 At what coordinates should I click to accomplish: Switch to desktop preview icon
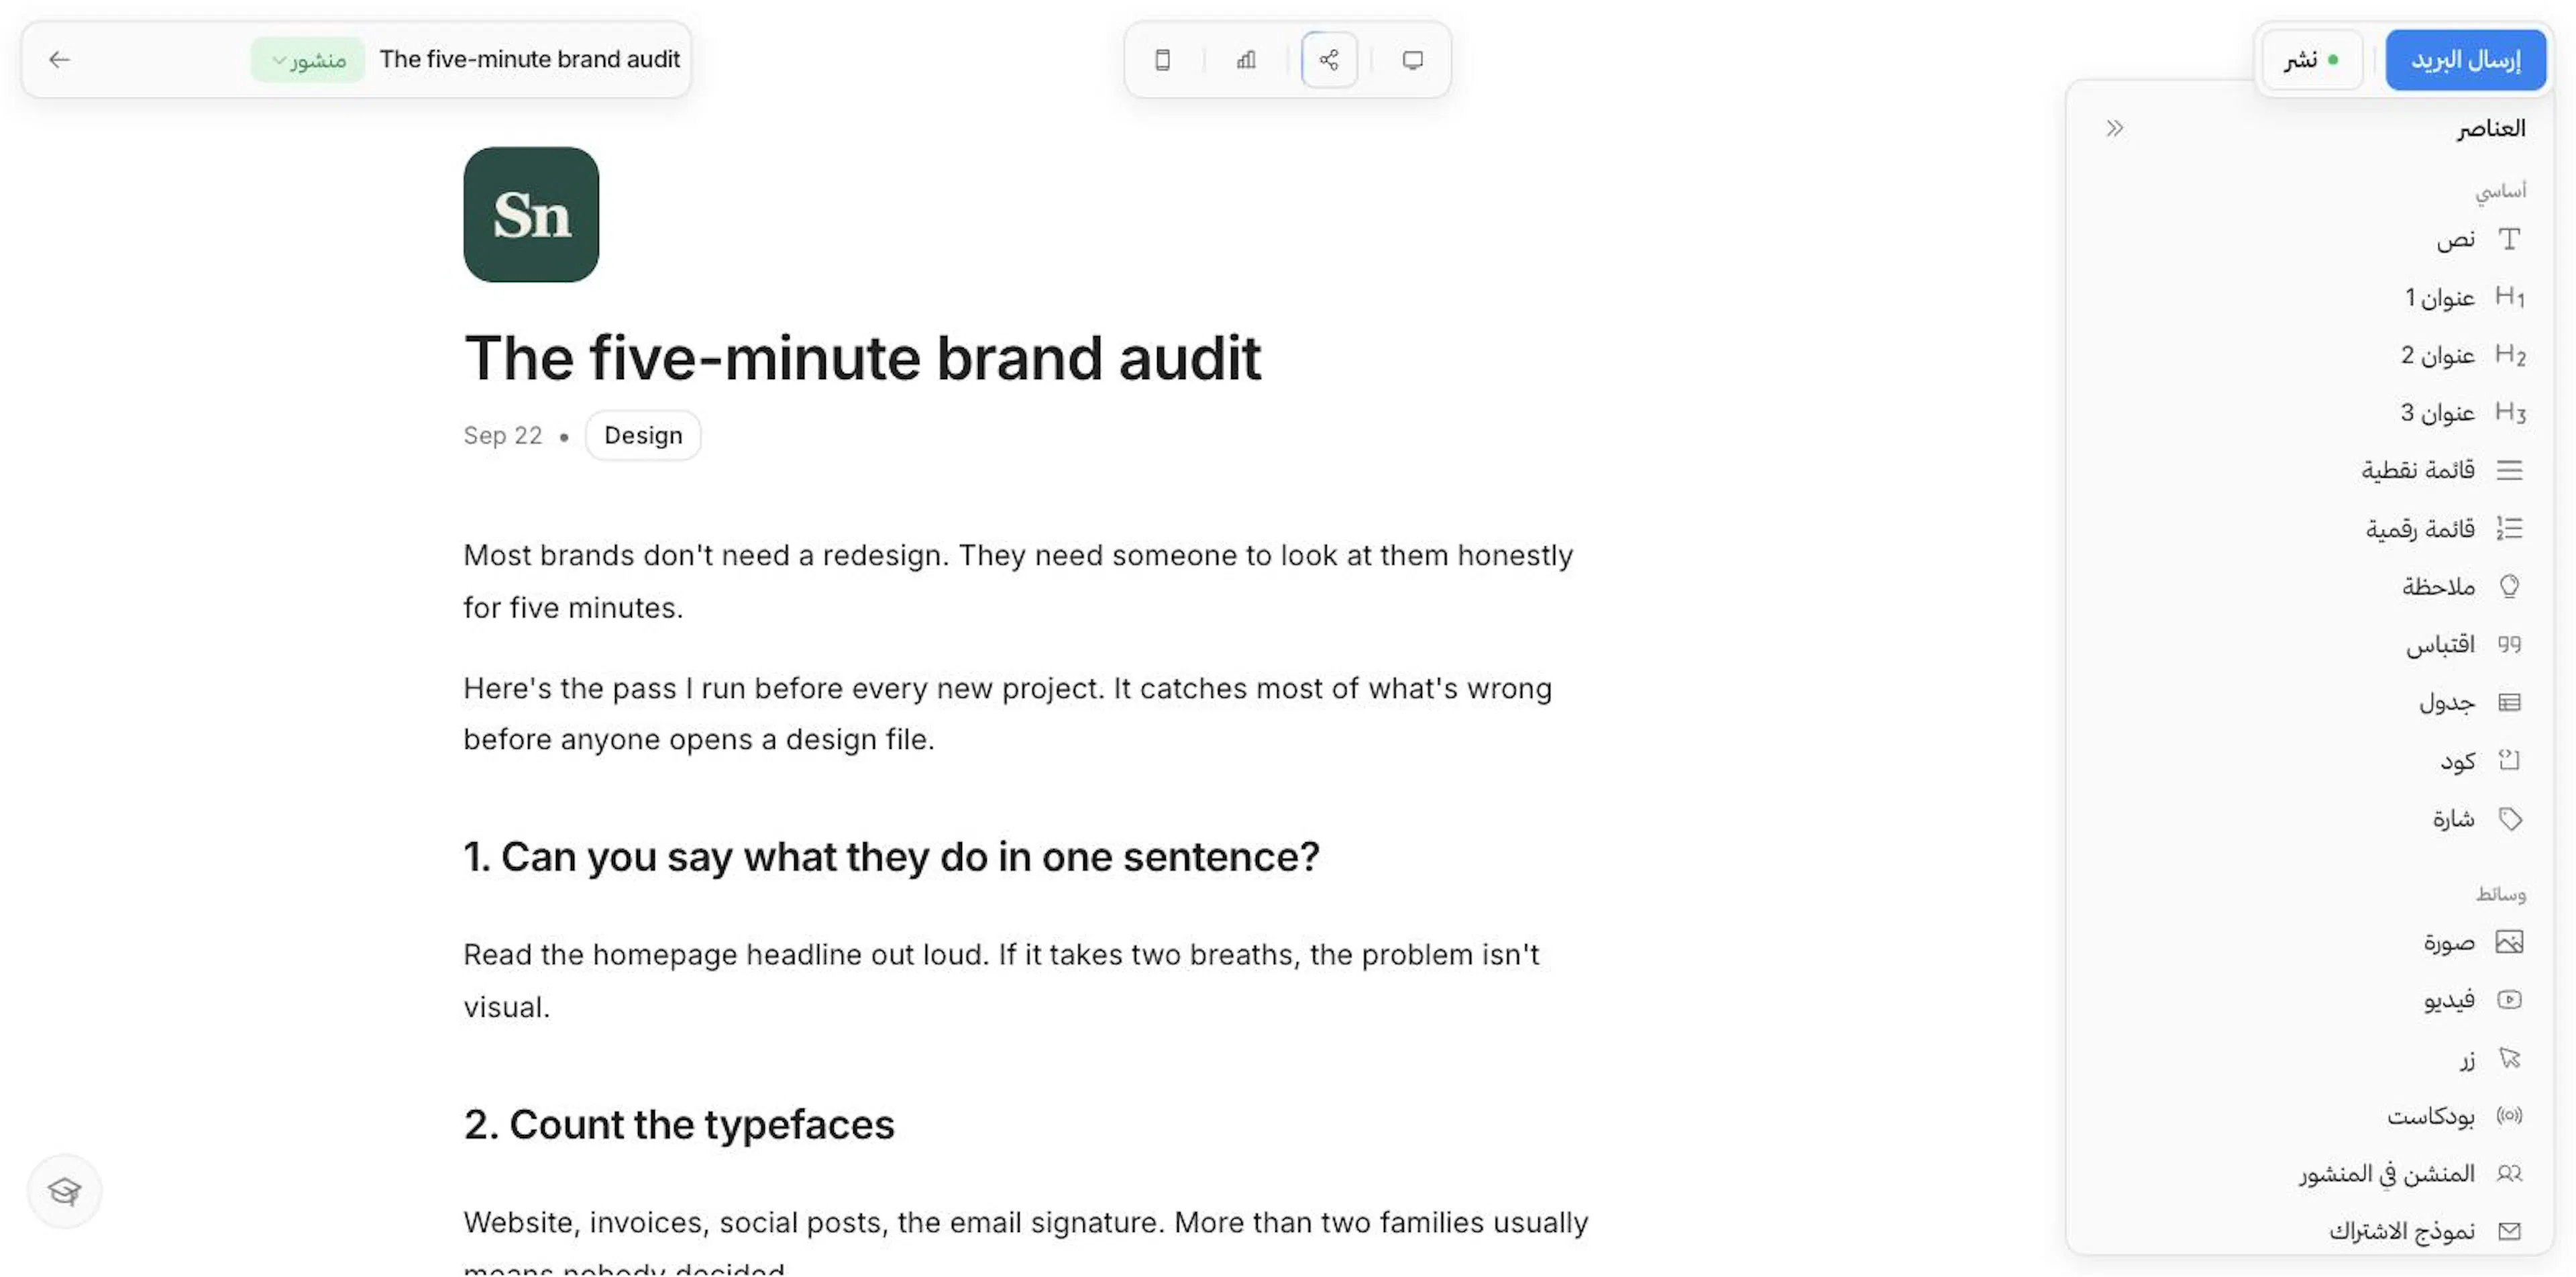point(1412,60)
